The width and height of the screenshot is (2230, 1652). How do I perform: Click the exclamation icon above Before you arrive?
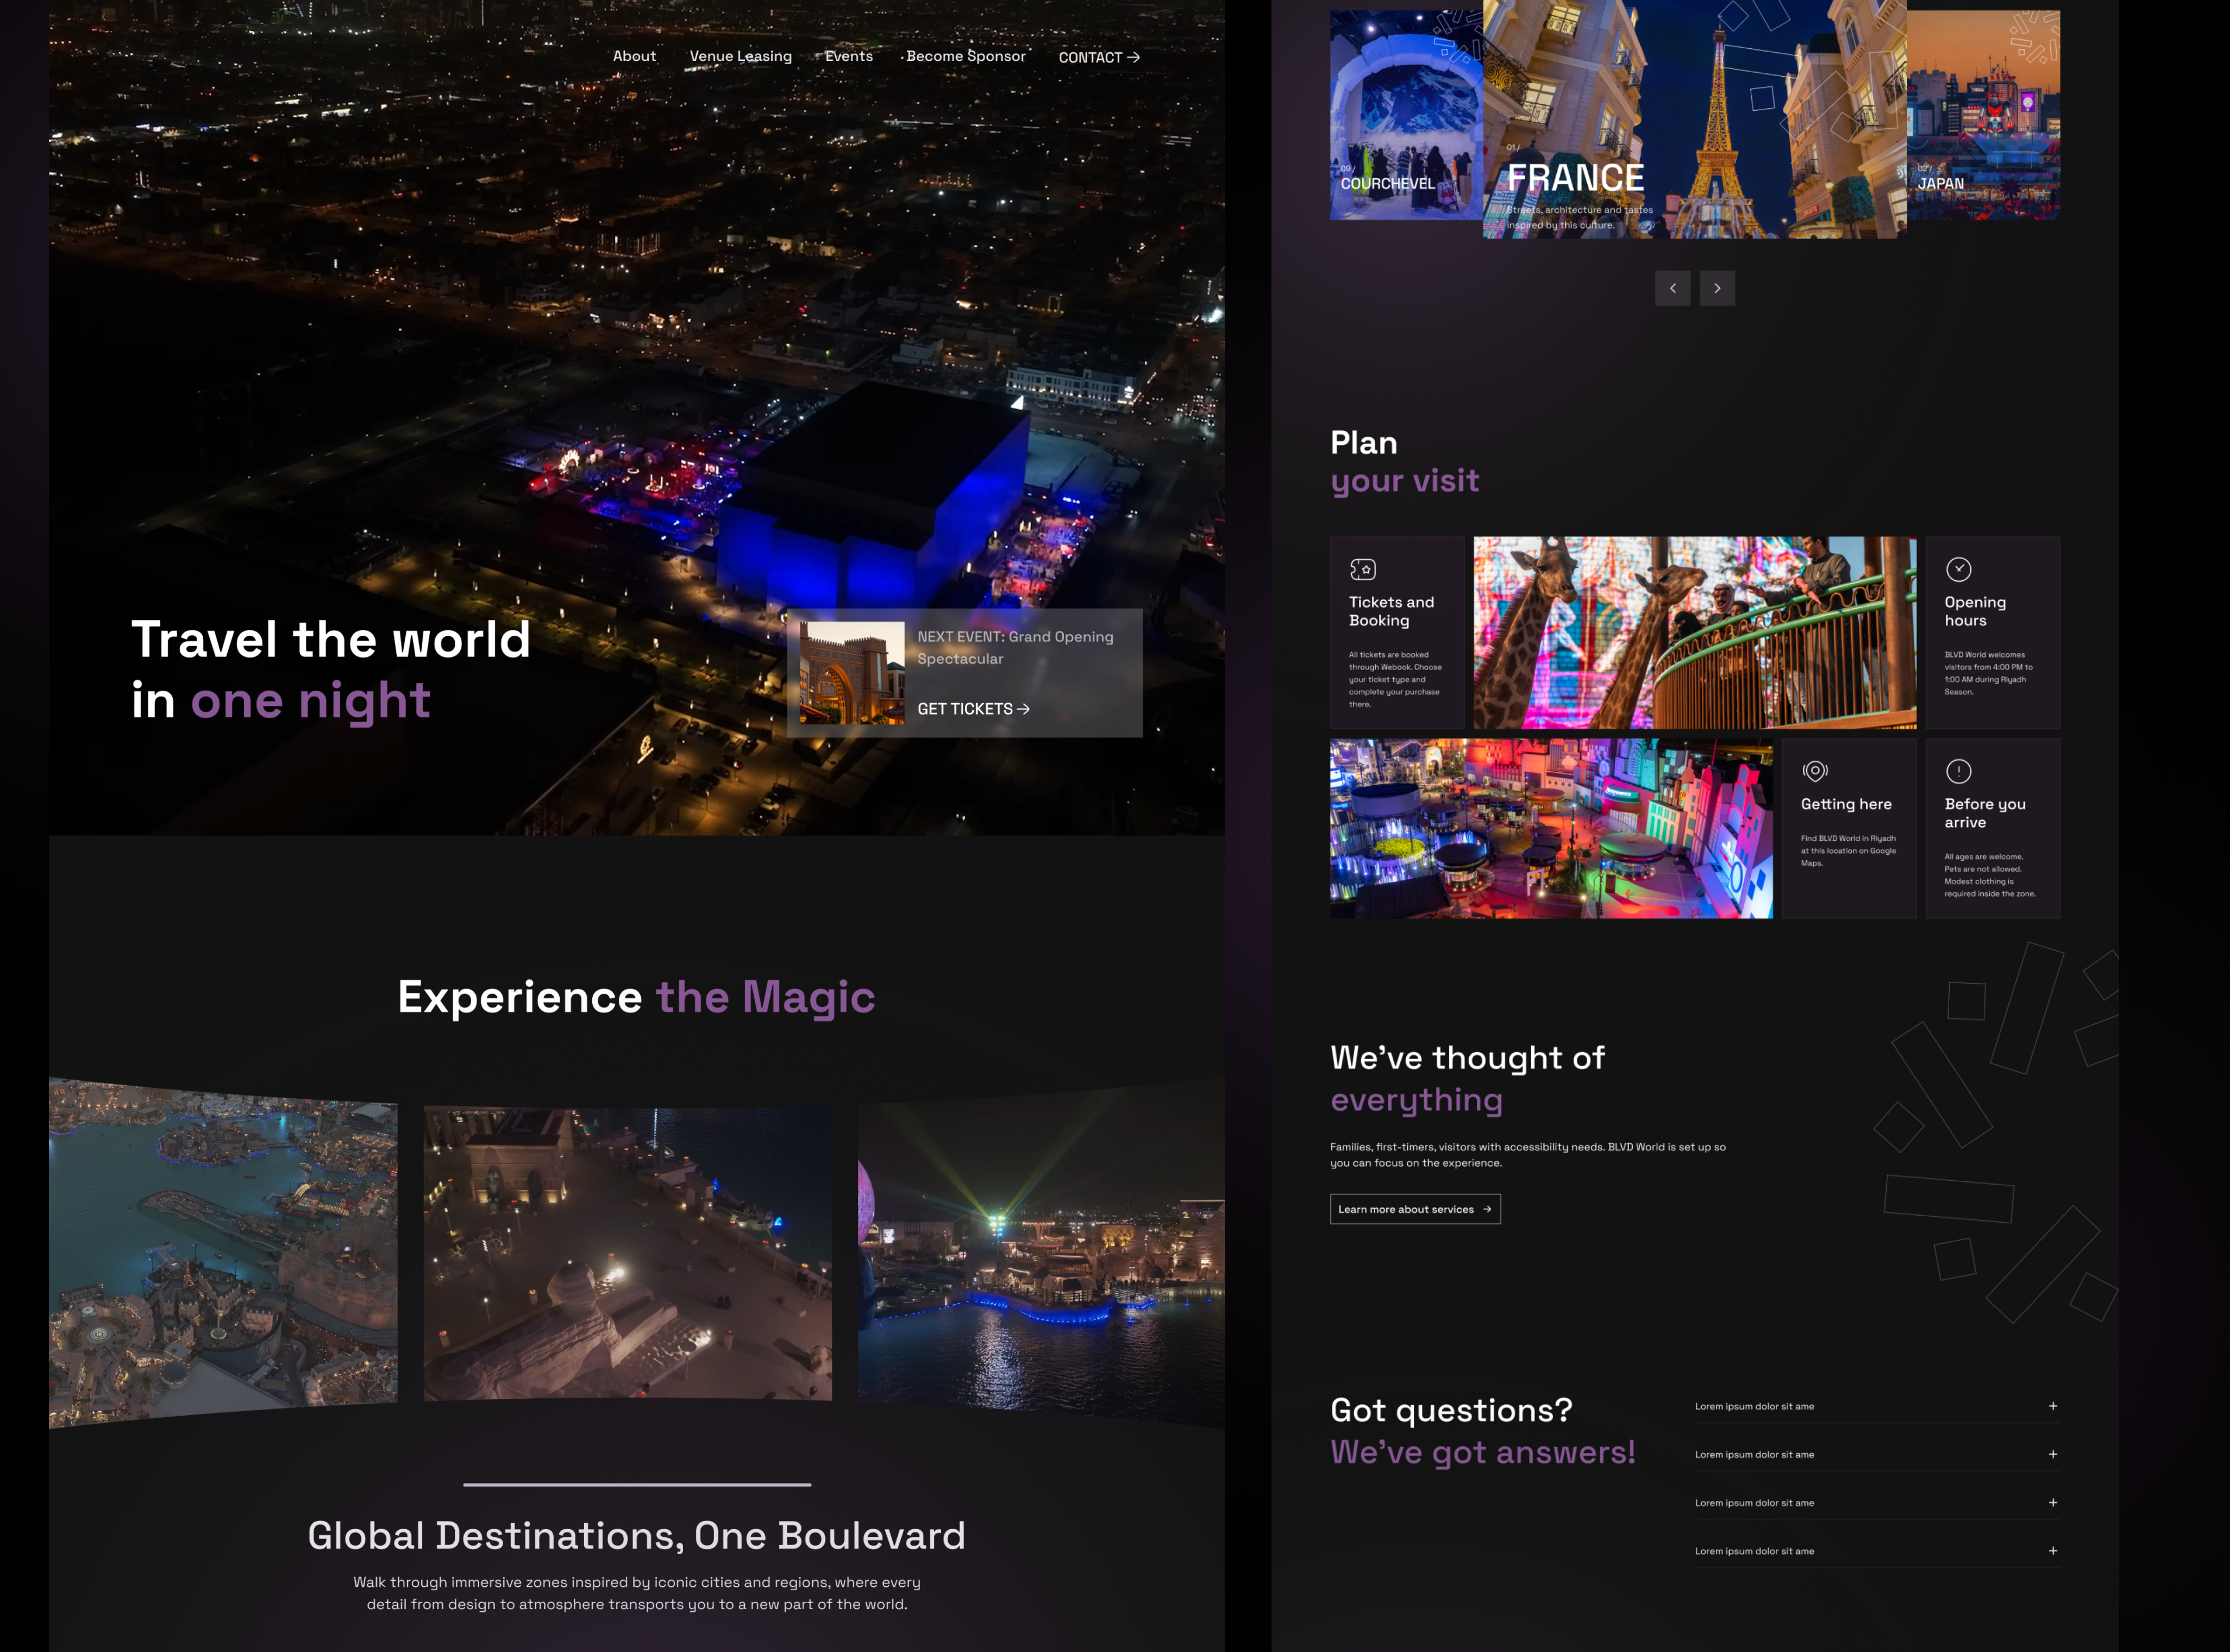(x=1958, y=771)
